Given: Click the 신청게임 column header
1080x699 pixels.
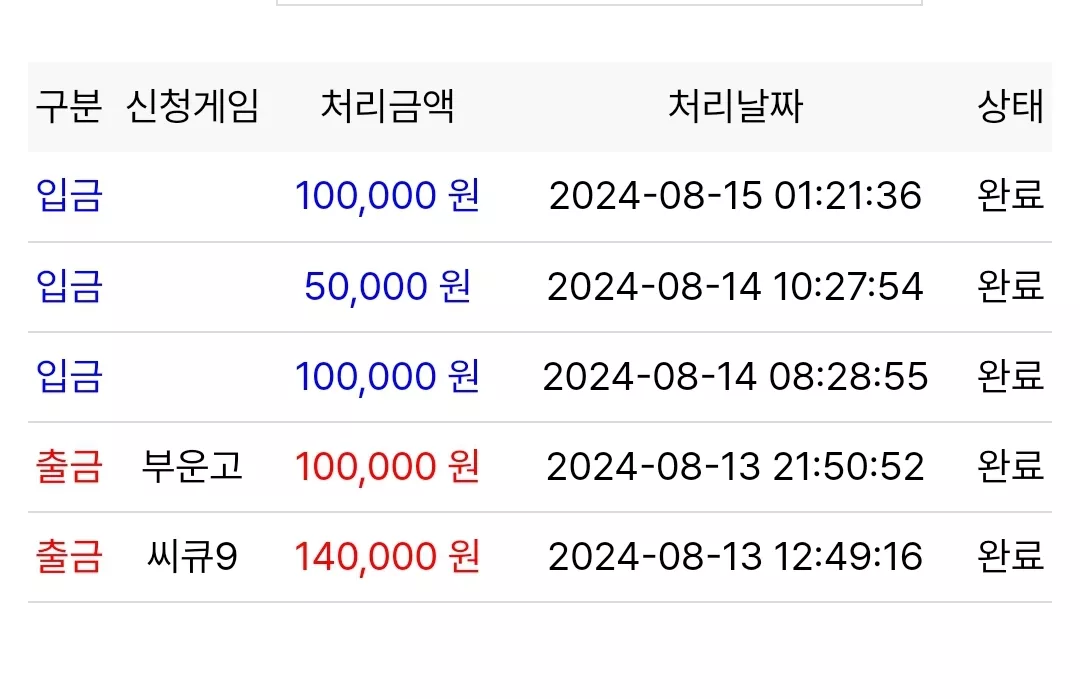Looking at the screenshot, I should 192,107.
